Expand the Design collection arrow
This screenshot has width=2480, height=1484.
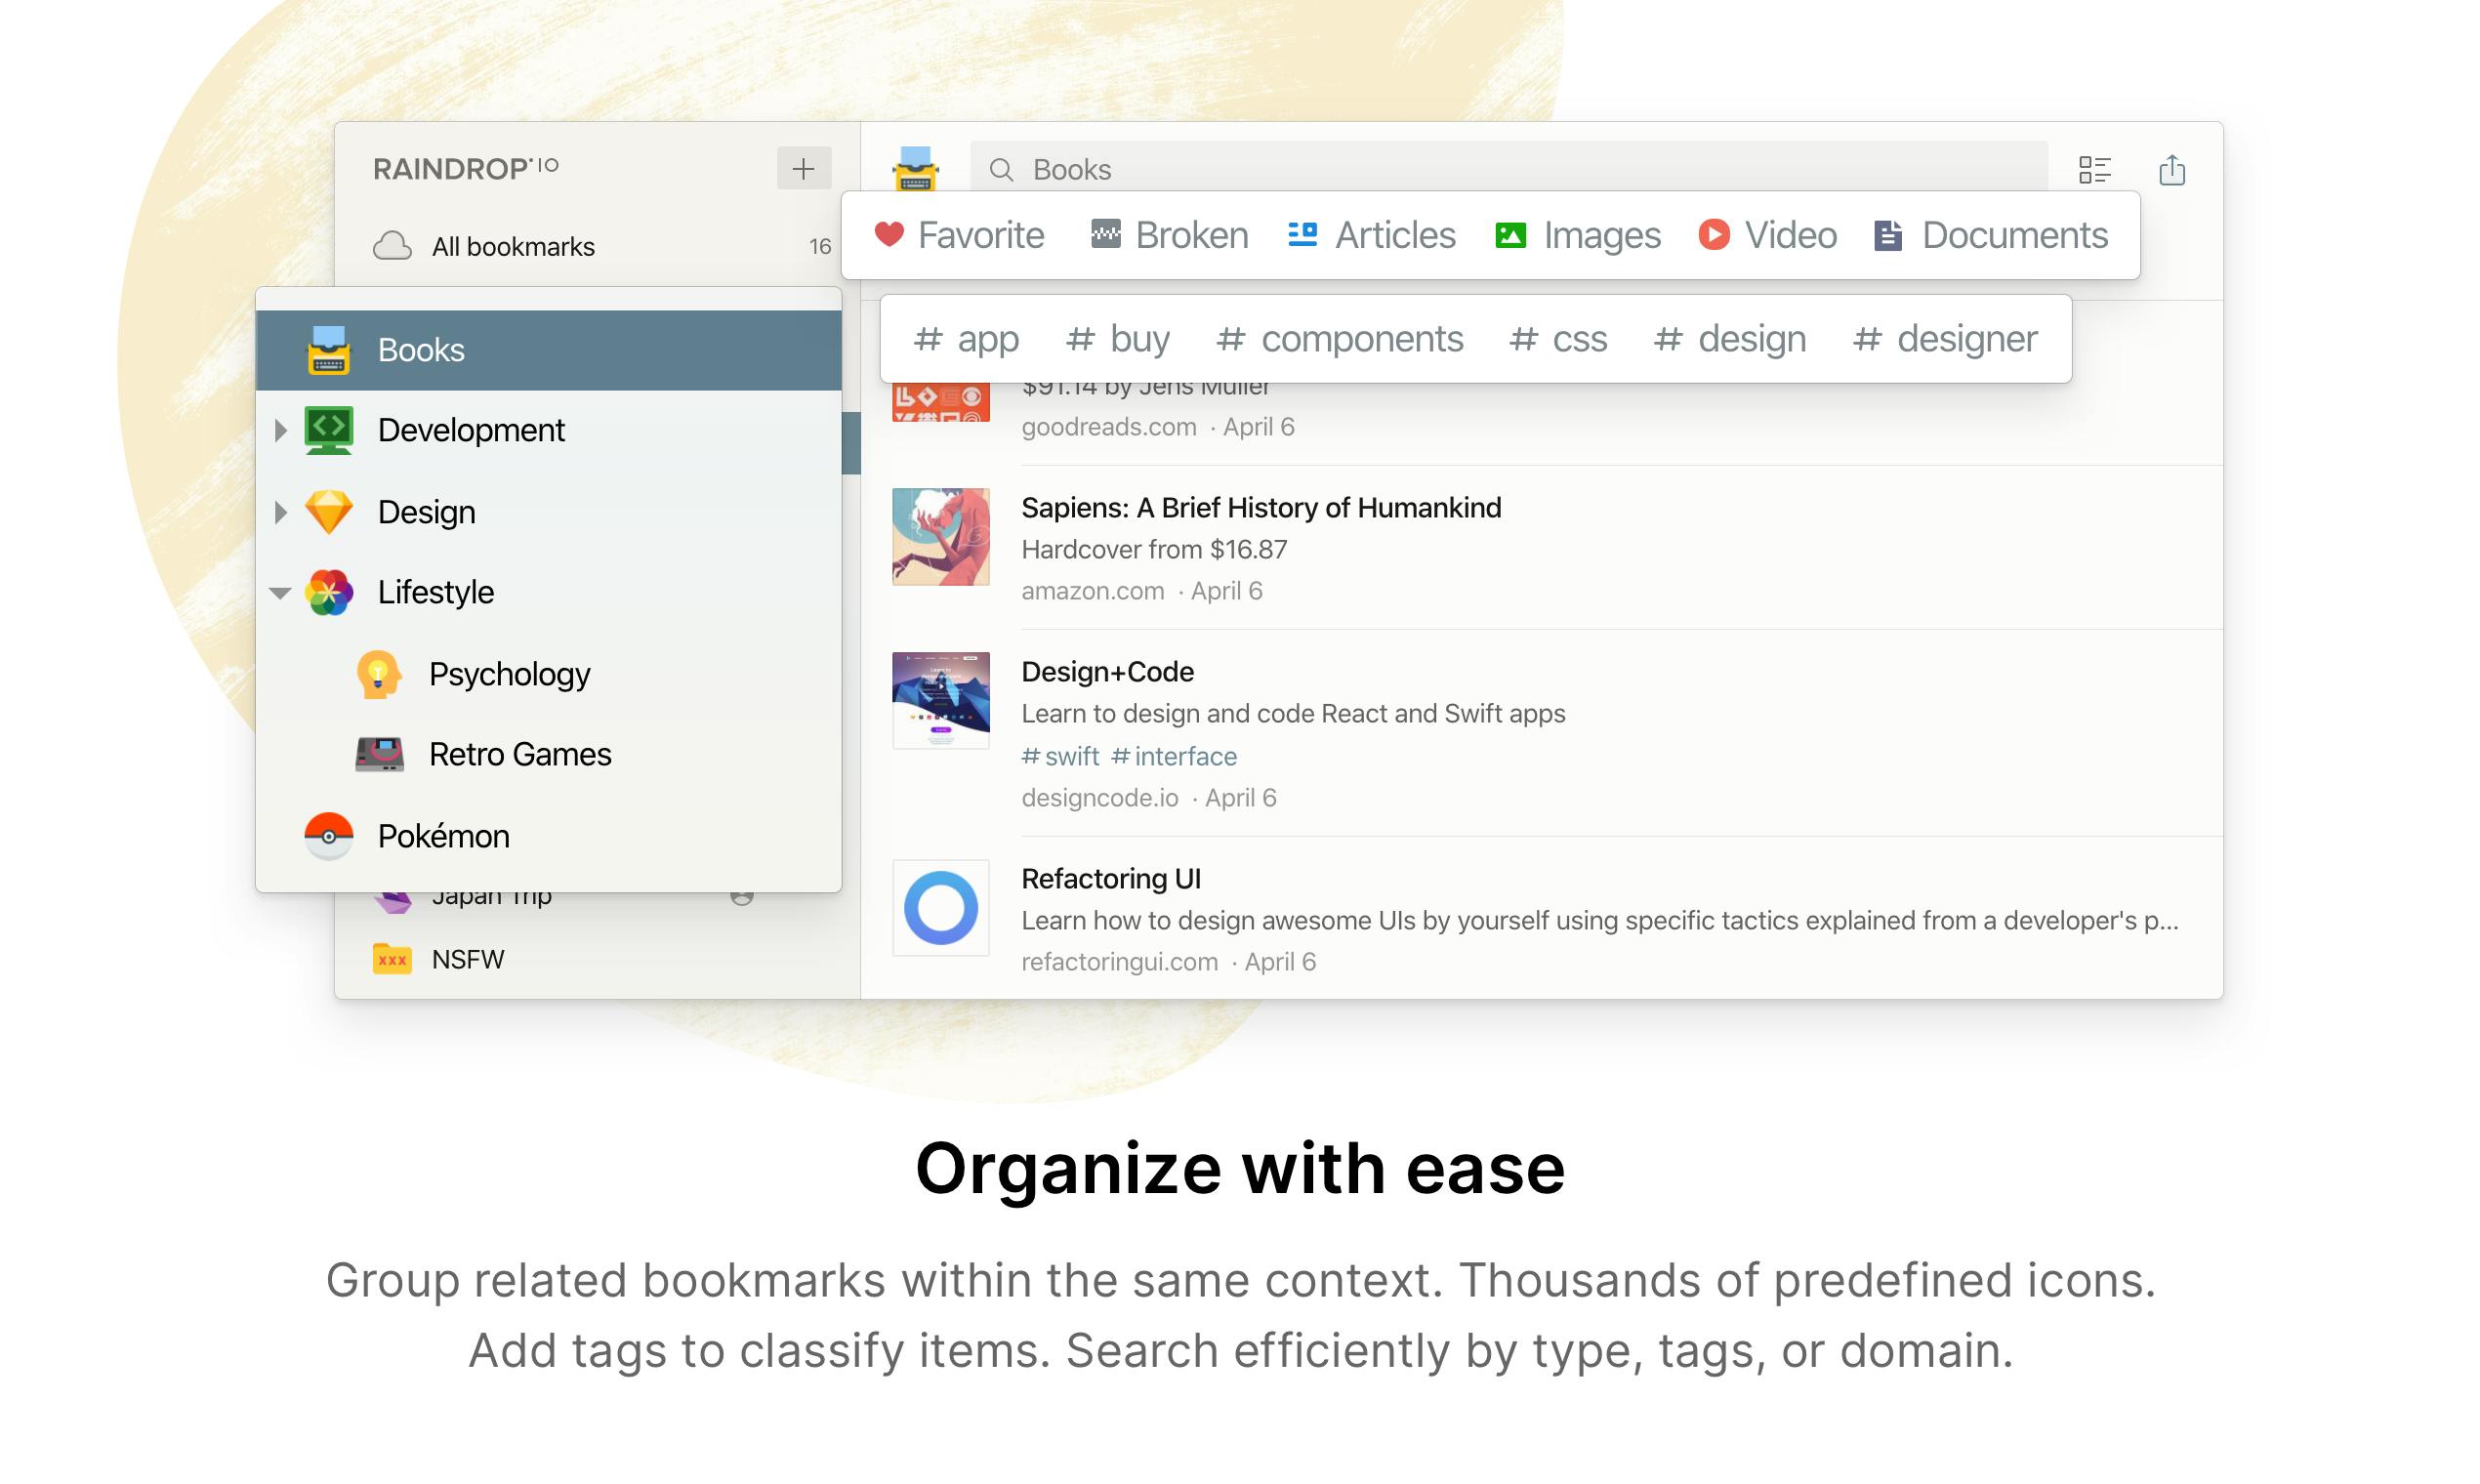pos(281,513)
